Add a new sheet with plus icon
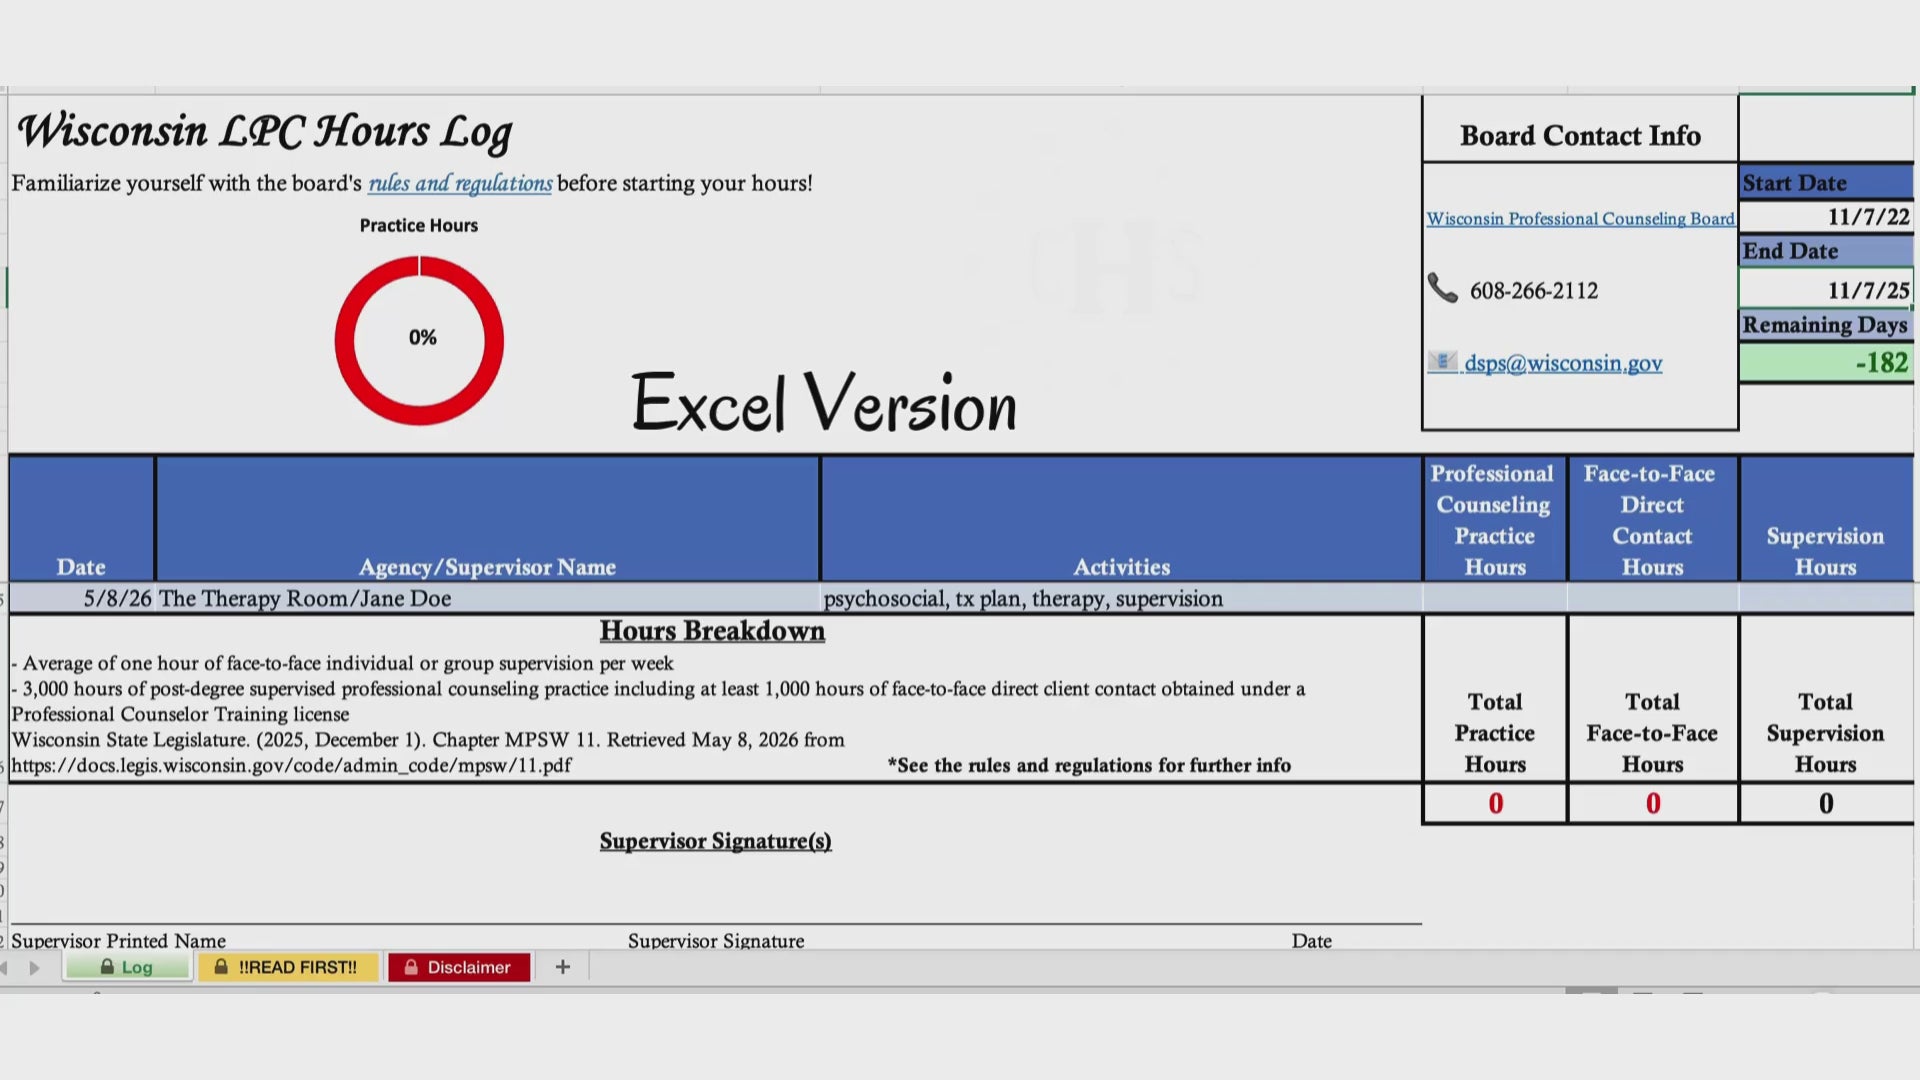 (x=563, y=967)
